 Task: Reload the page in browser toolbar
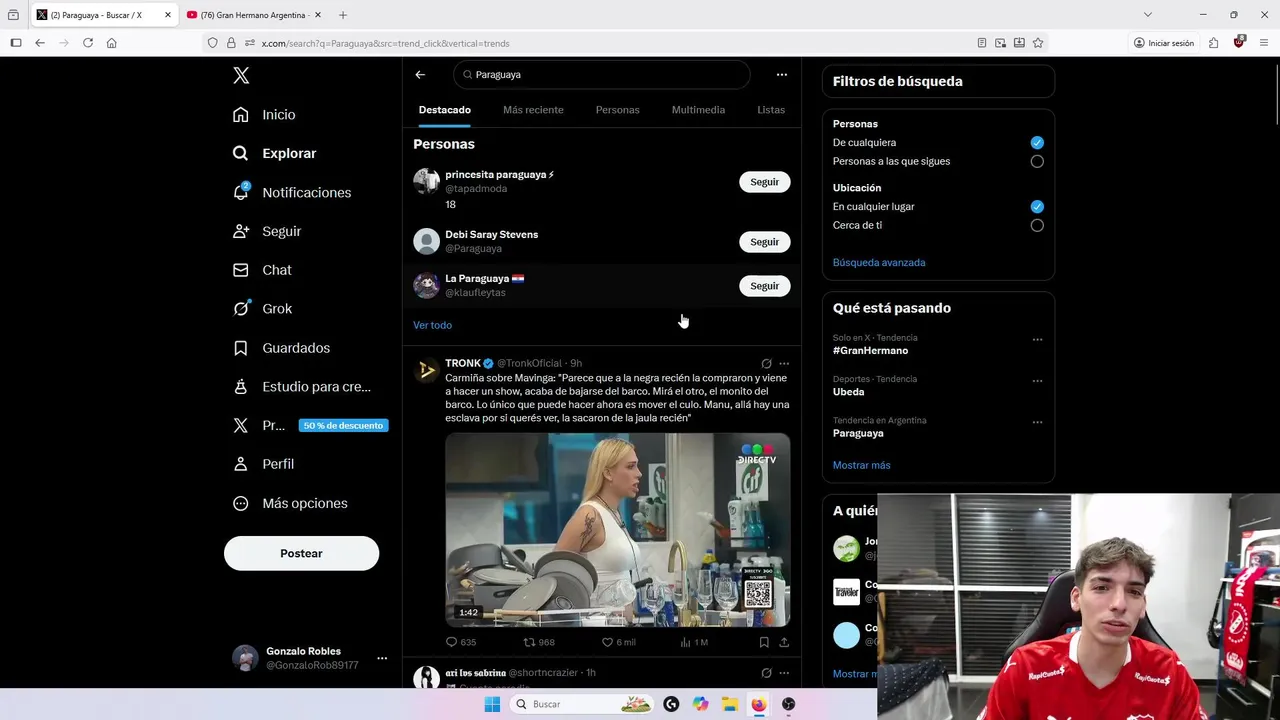pyautogui.click(x=88, y=43)
